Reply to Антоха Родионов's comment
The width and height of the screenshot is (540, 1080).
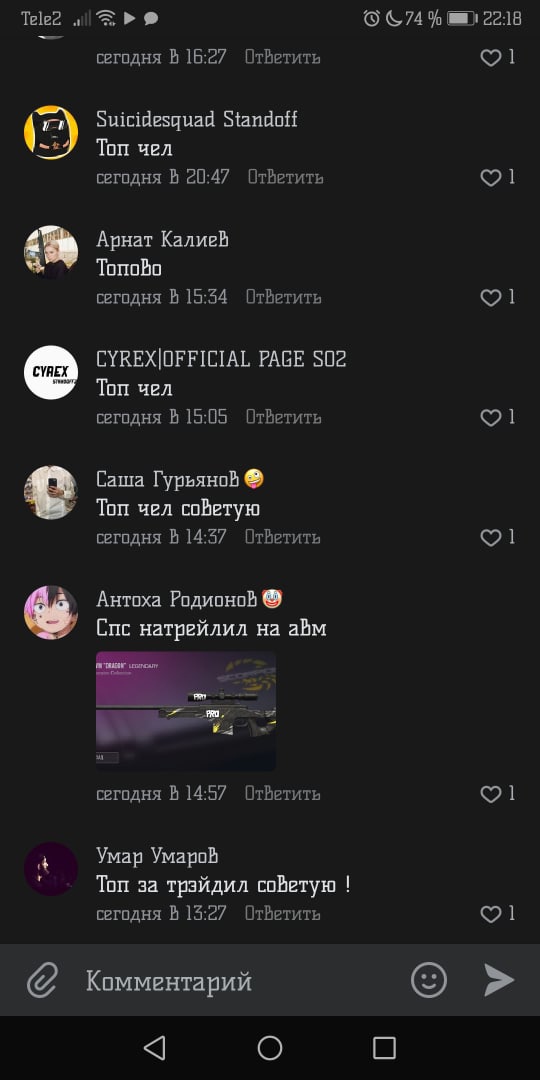point(282,793)
